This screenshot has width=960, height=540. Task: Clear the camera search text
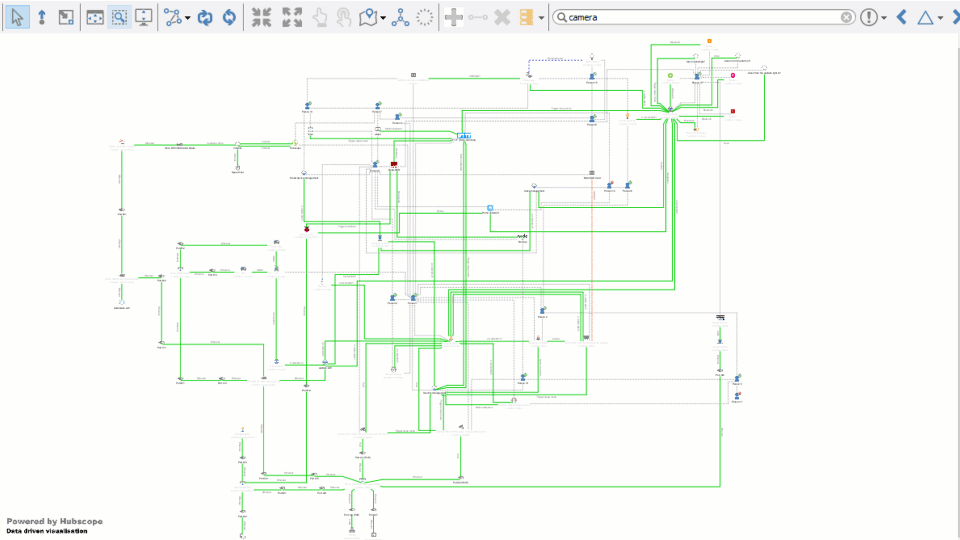point(846,17)
